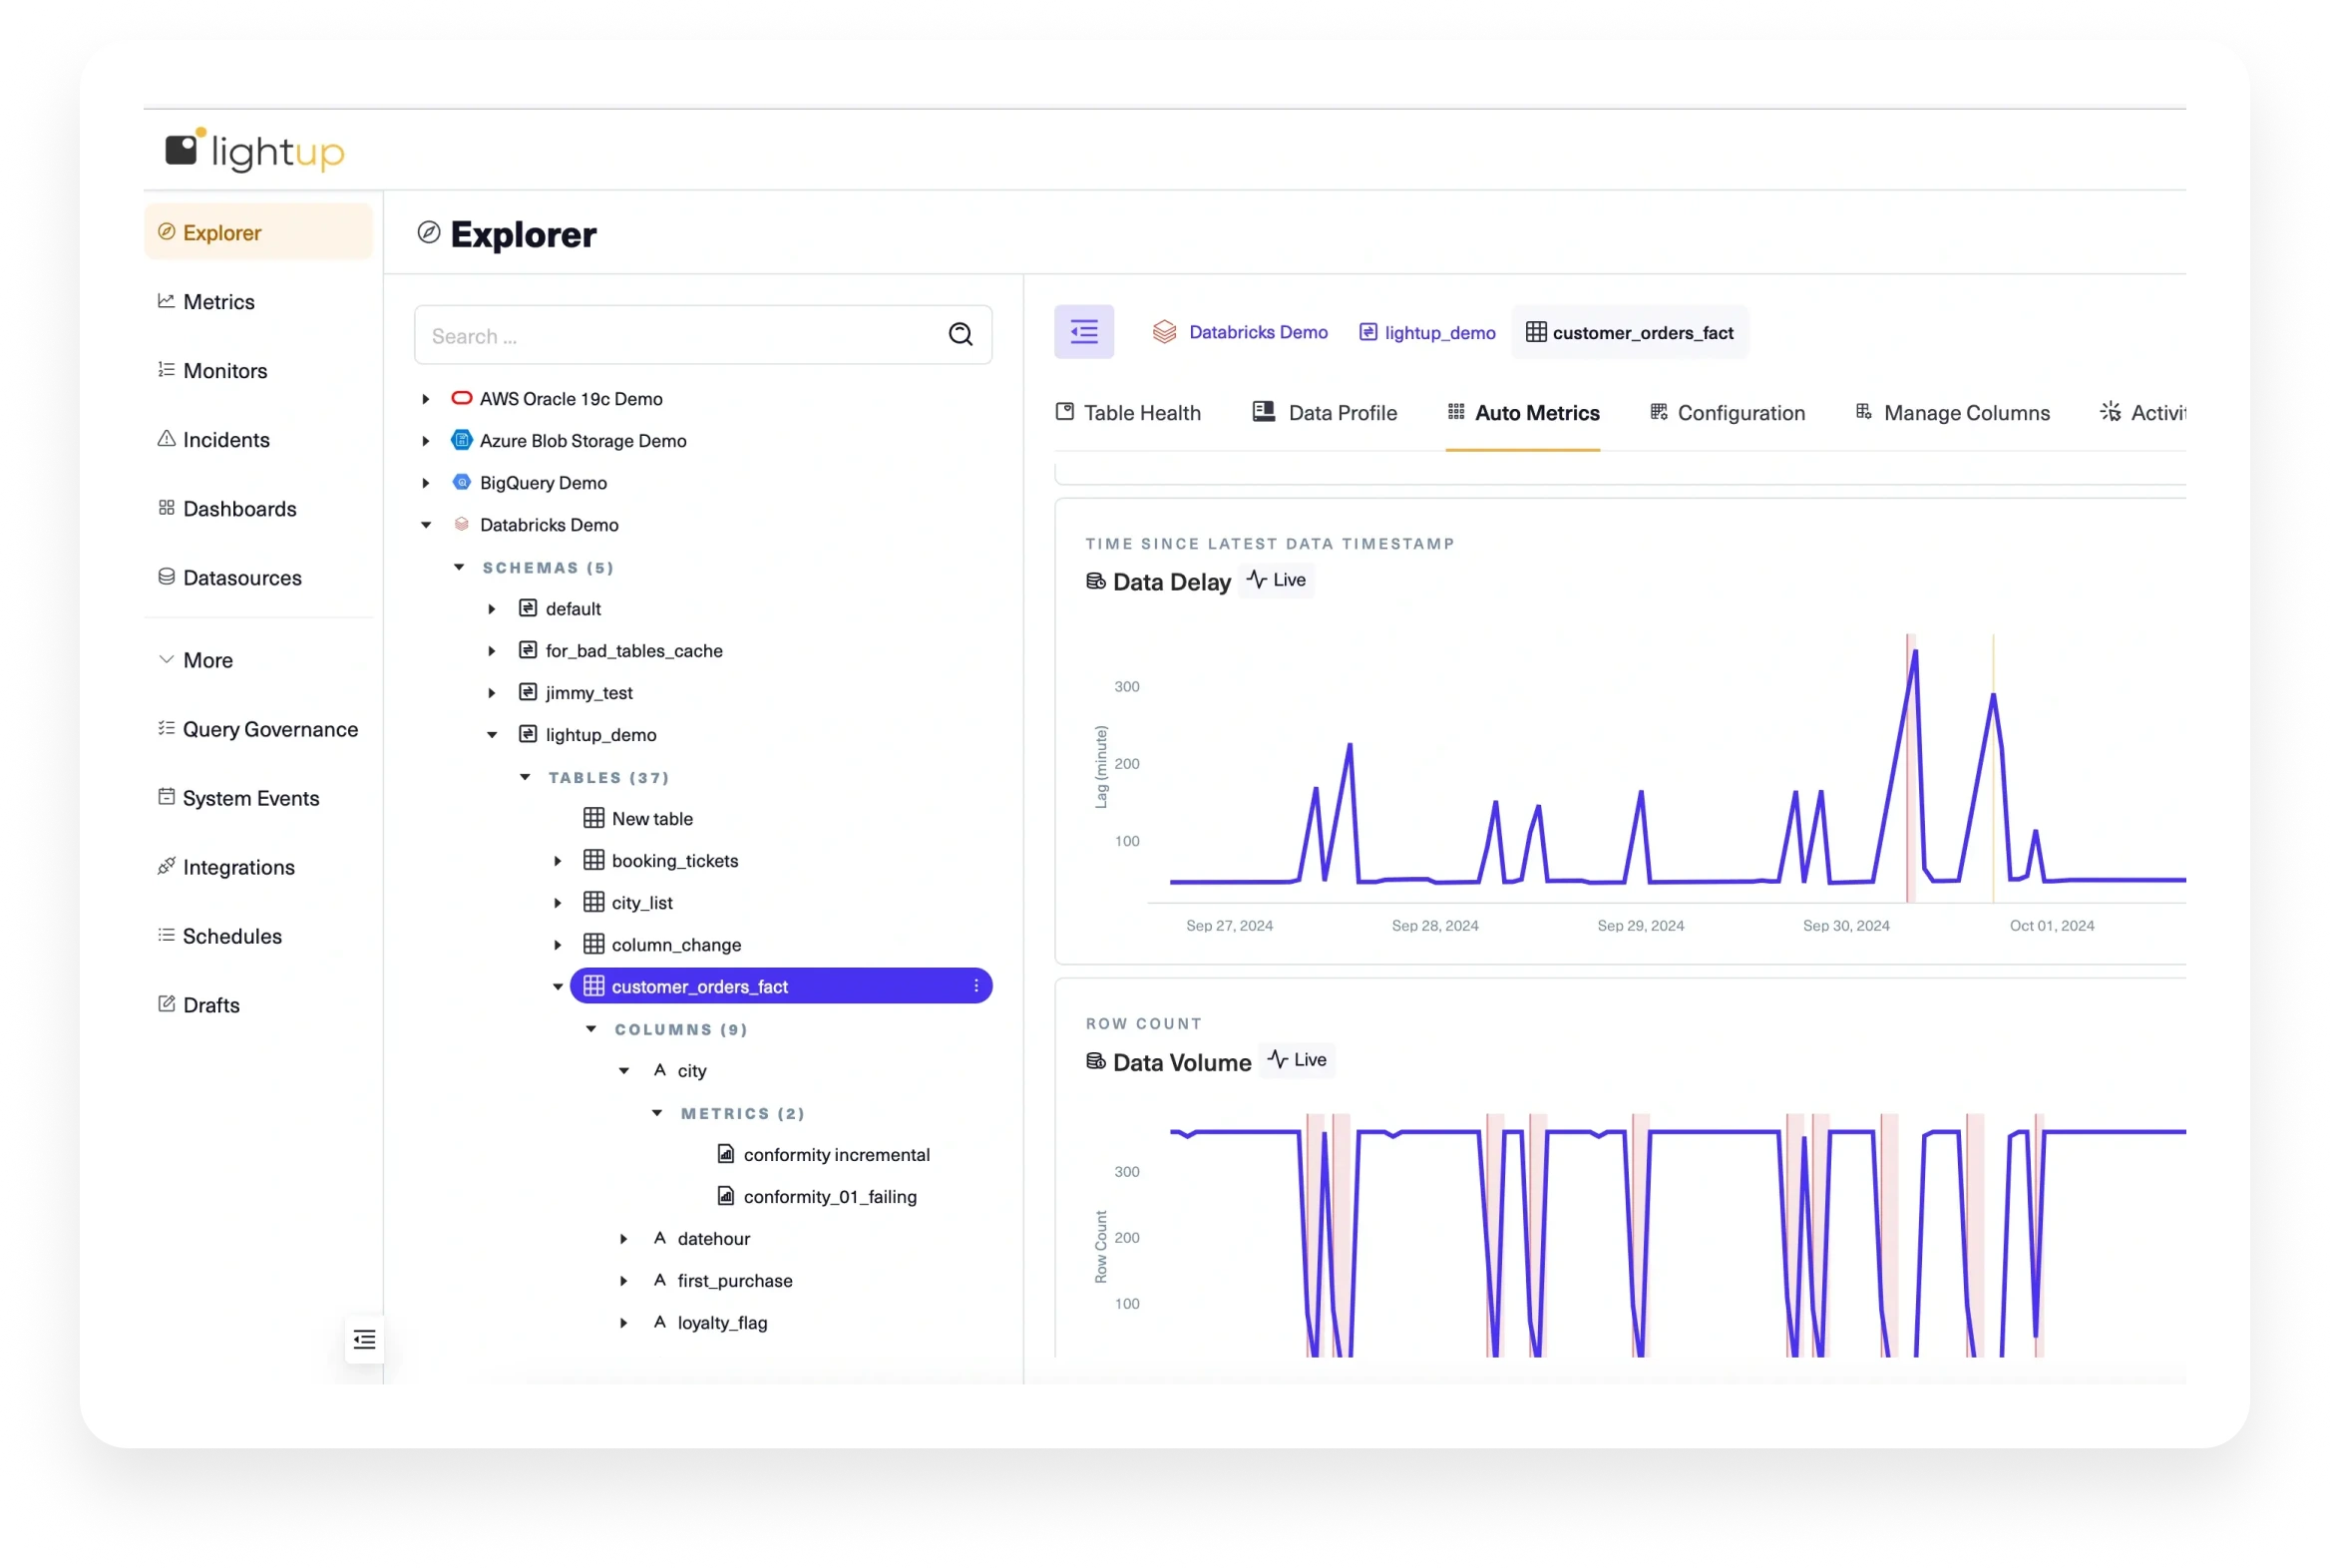Toggle Live mode on Data Delay chart

coord(1276,580)
